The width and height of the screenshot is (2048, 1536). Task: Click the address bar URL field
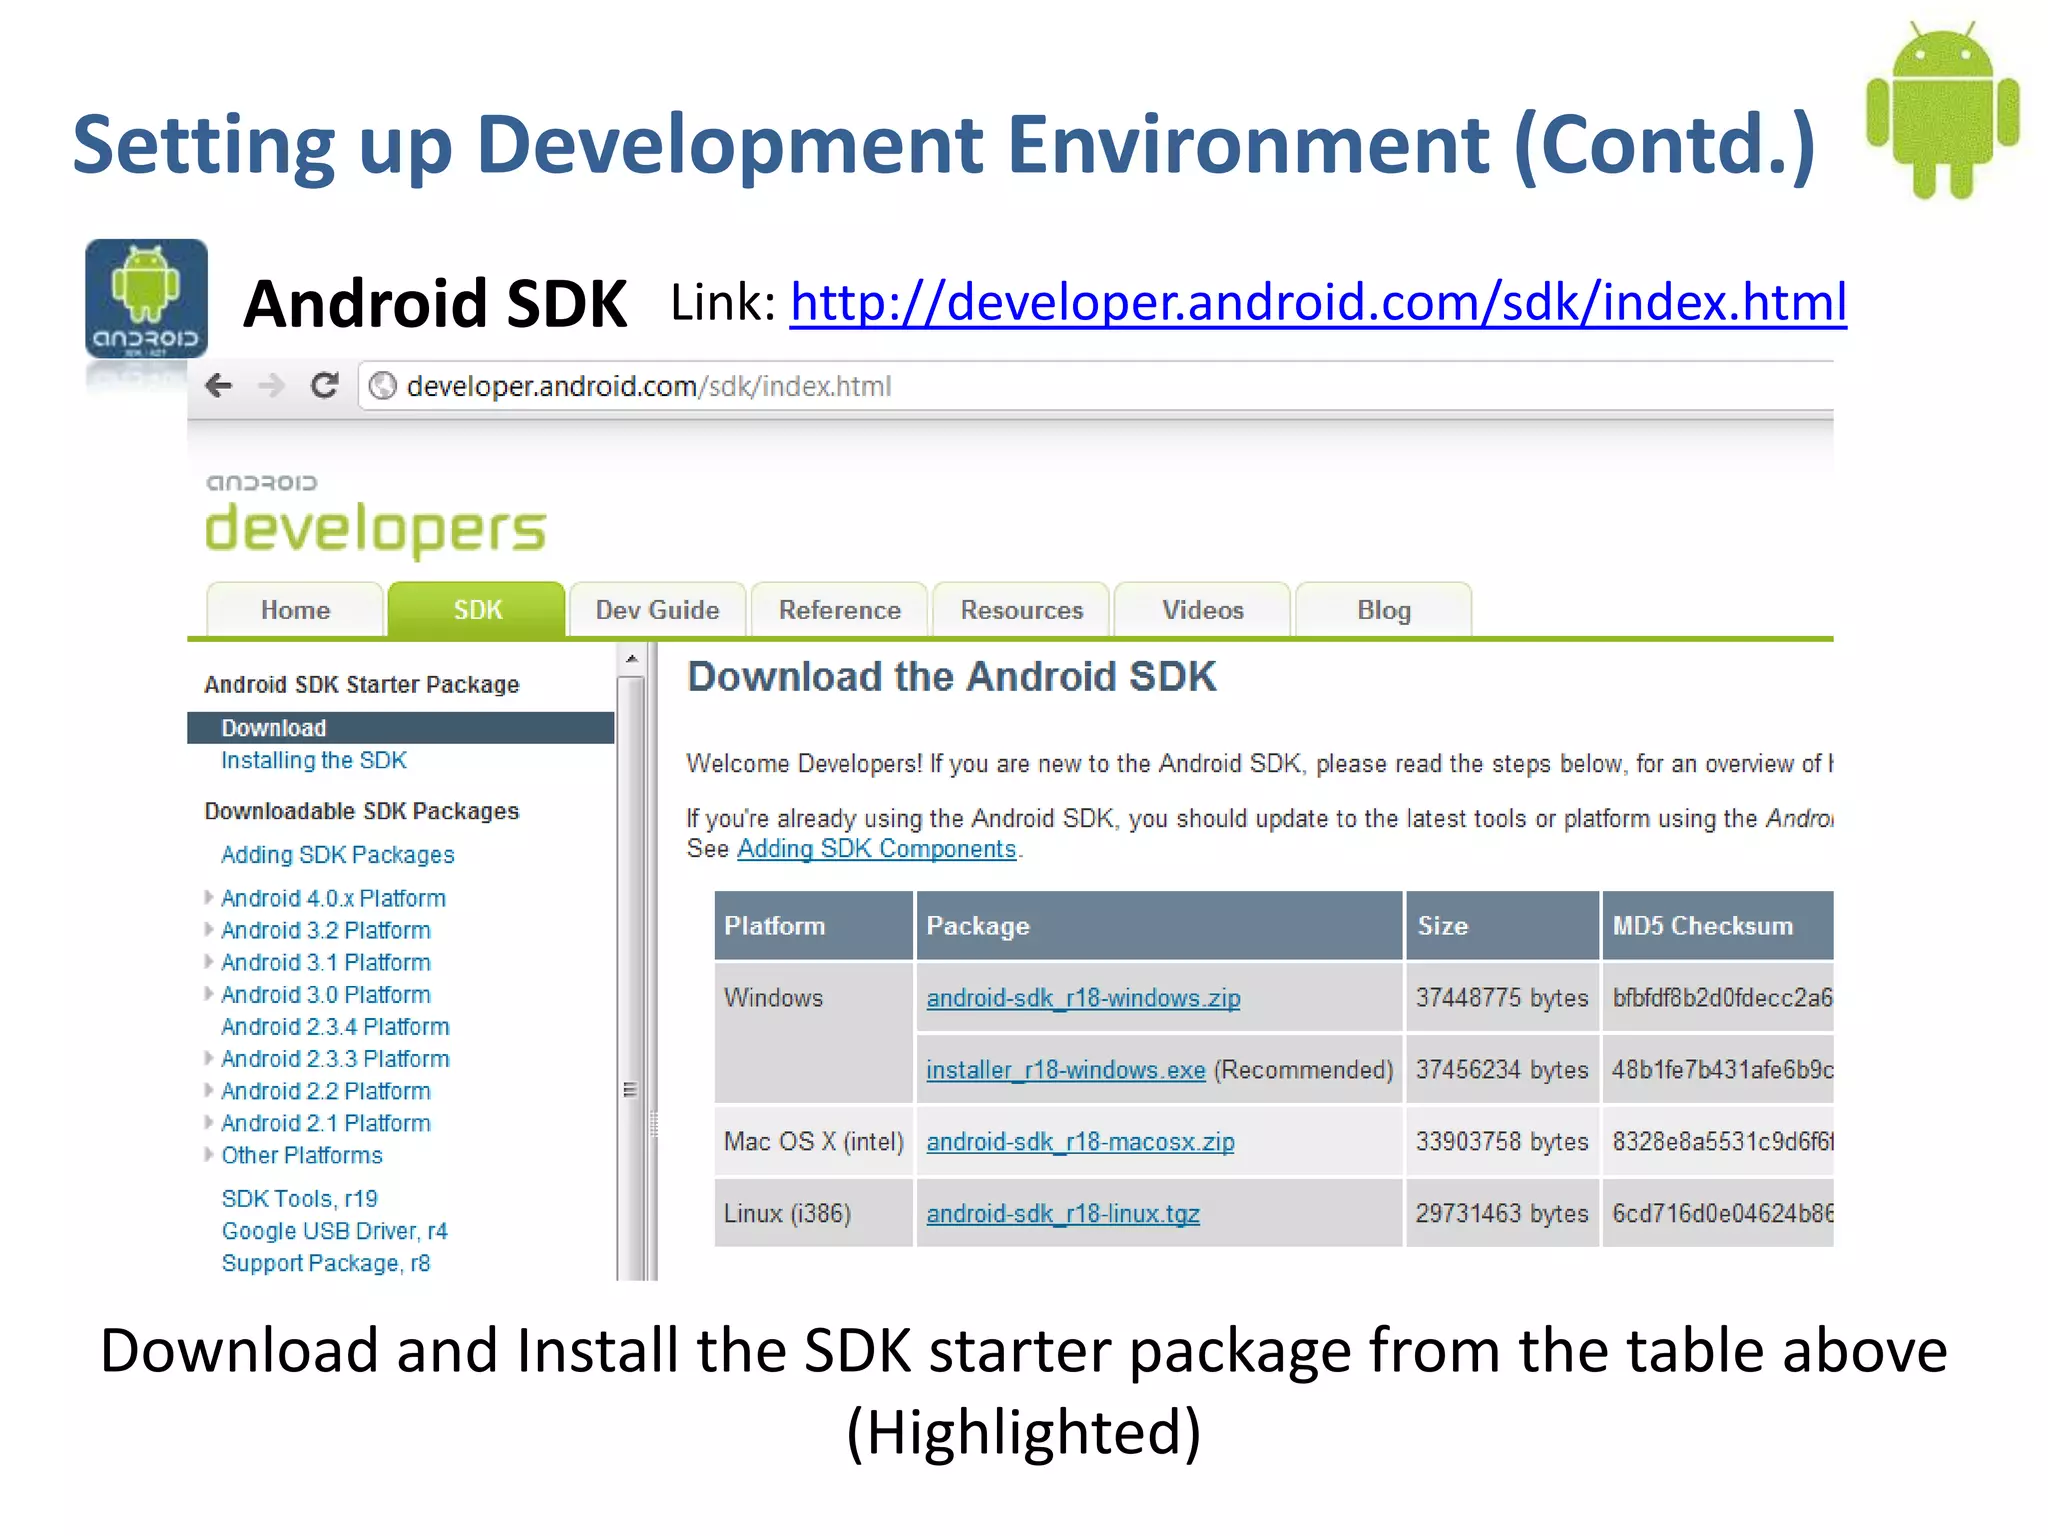1095,386
